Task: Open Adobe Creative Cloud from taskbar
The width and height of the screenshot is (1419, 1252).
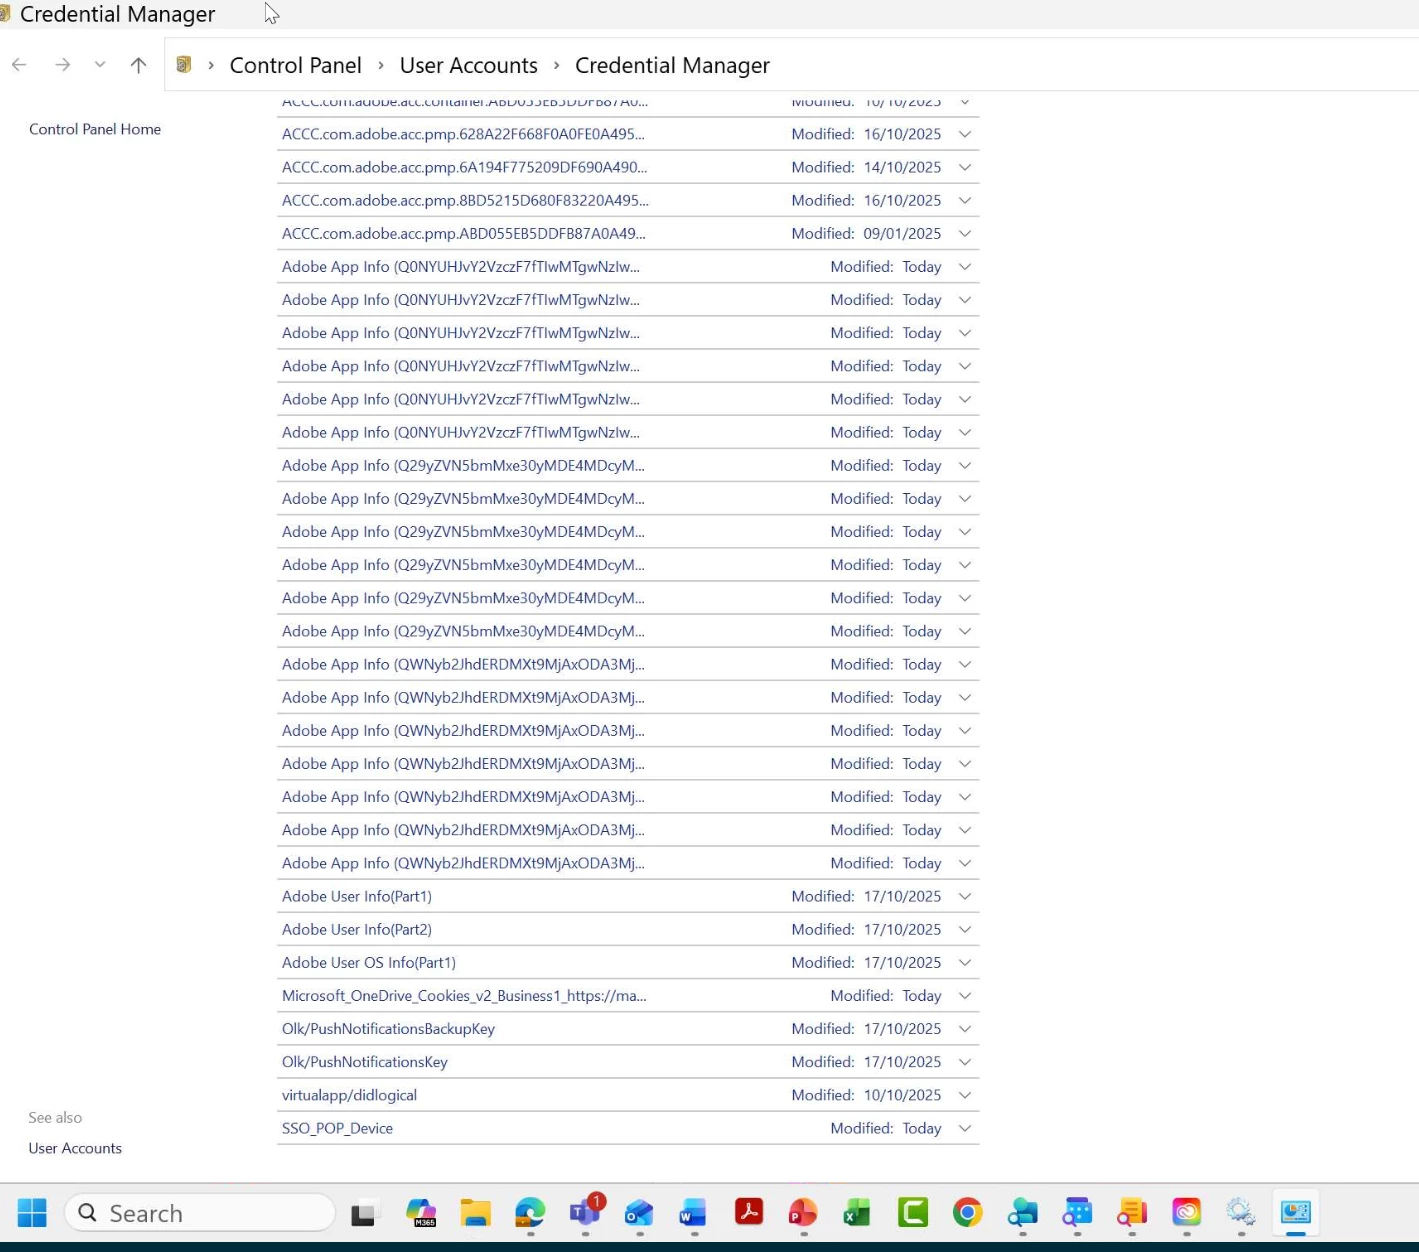Action: click(1187, 1213)
